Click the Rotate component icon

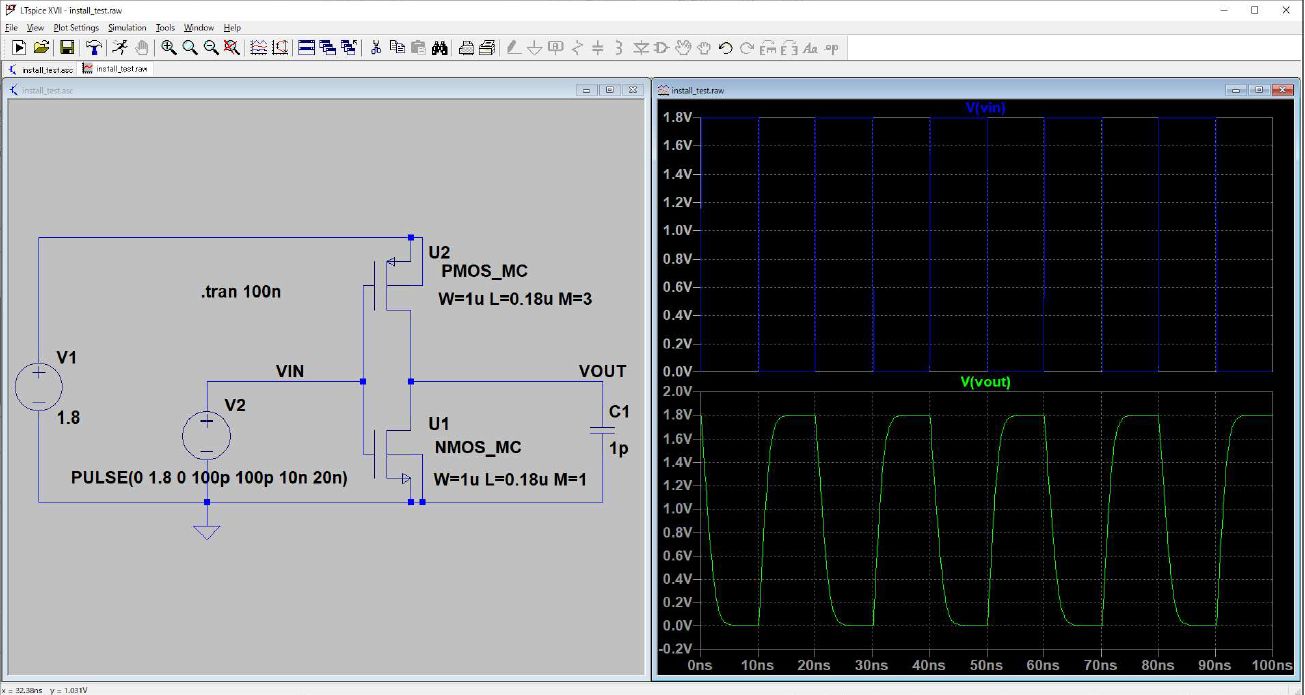pyautogui.click(x=768, y=47)
